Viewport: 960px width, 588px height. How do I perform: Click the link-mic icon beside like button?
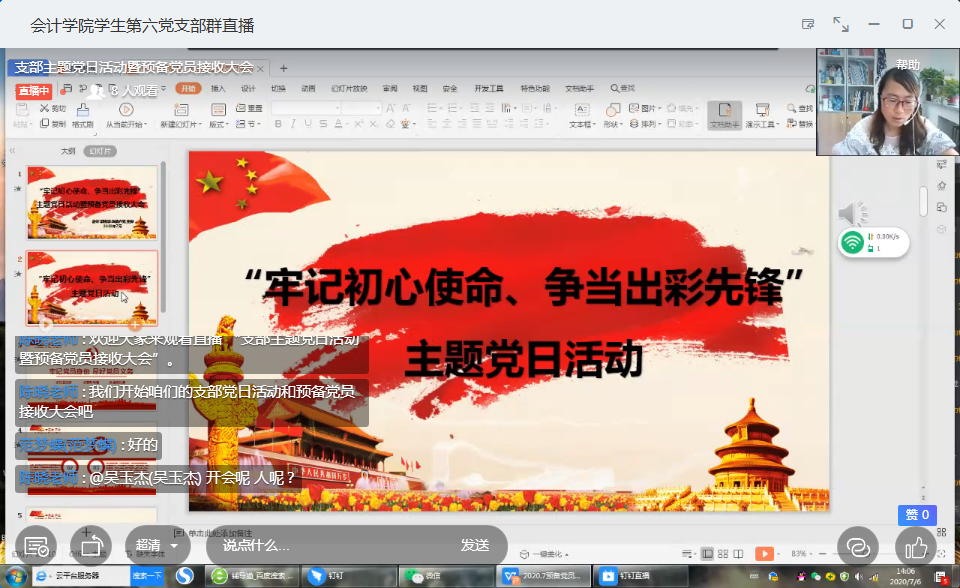(x=857, y=546)
